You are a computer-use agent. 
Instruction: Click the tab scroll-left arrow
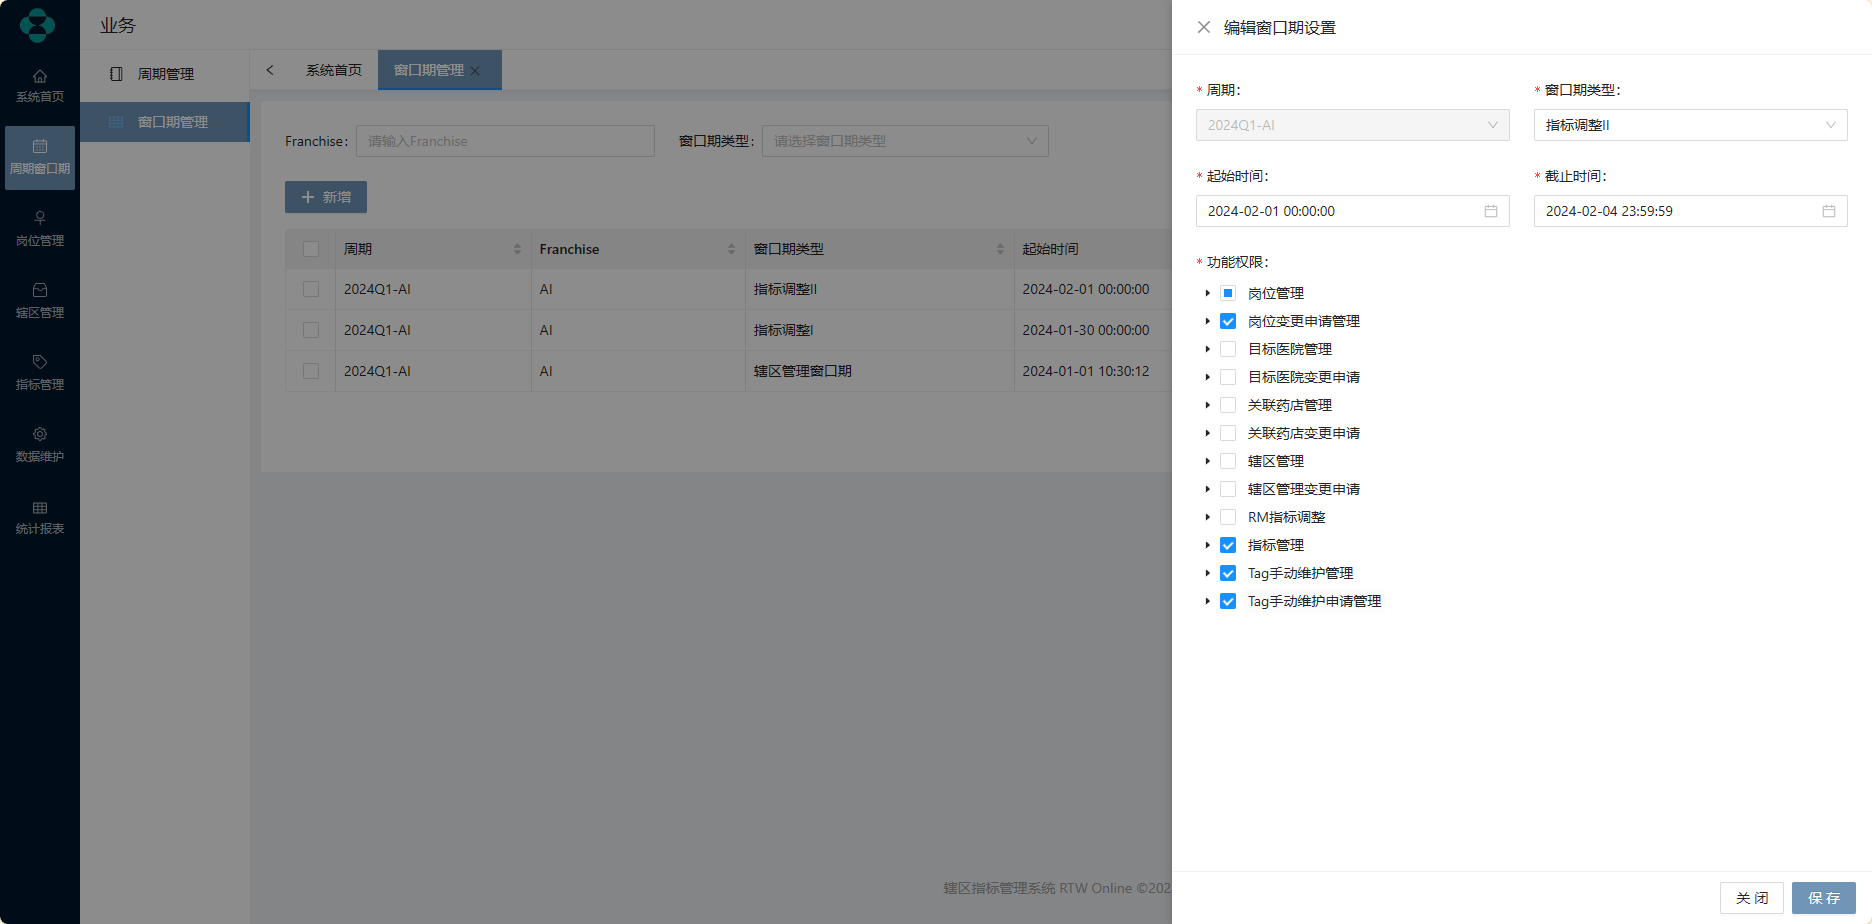(x=270, y=70)
